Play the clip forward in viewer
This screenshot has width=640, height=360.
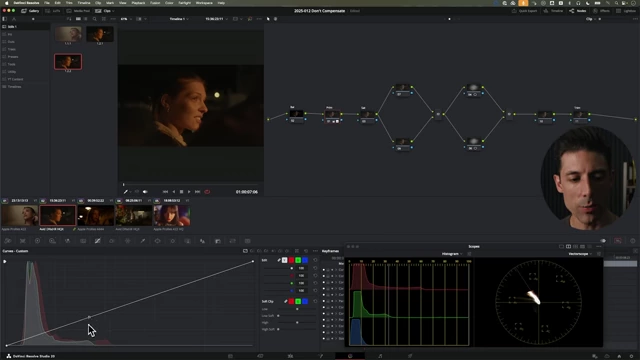(x=189, y=192)
